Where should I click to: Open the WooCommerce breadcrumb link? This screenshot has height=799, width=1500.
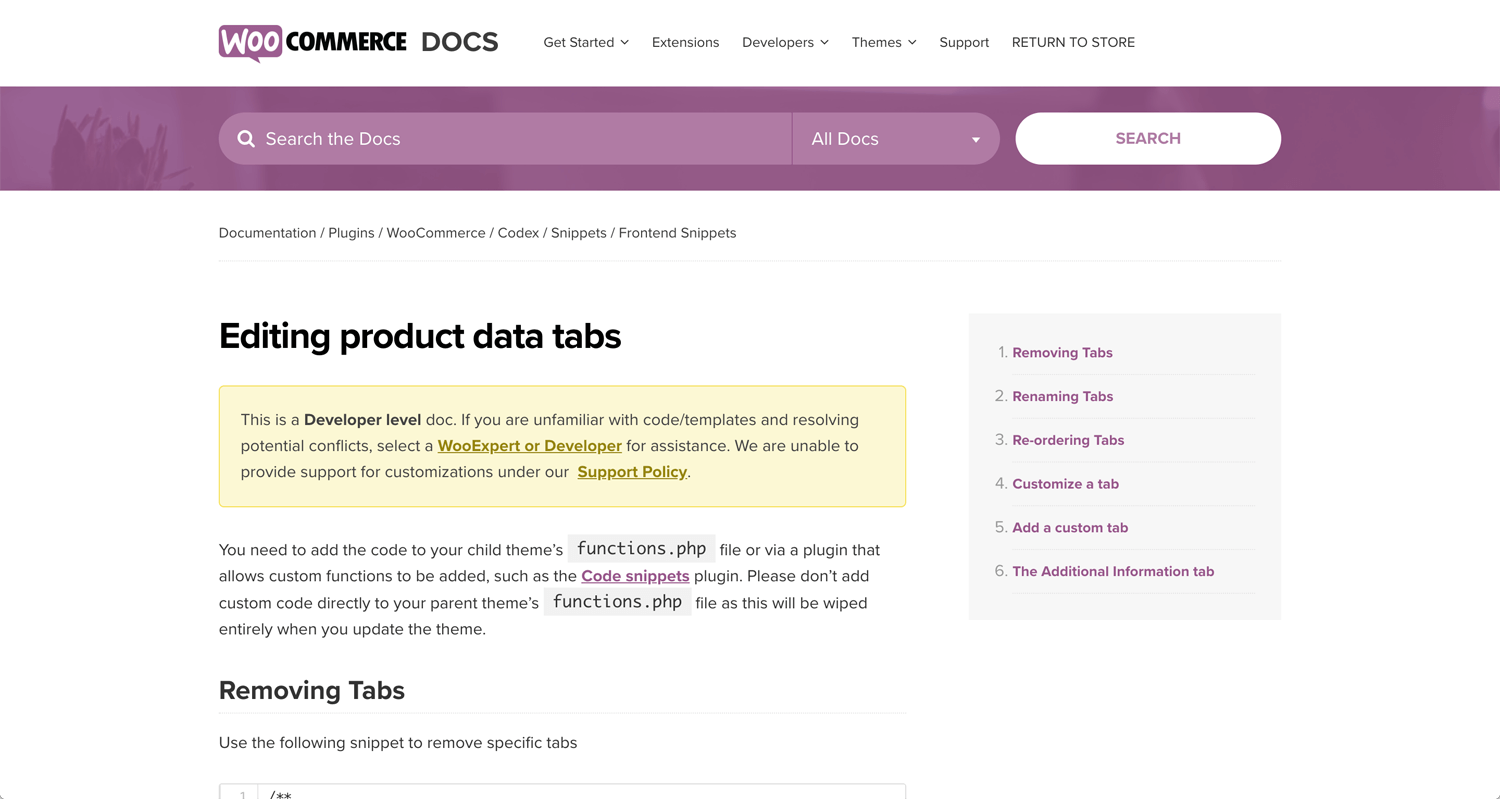[x=436, y=233]
